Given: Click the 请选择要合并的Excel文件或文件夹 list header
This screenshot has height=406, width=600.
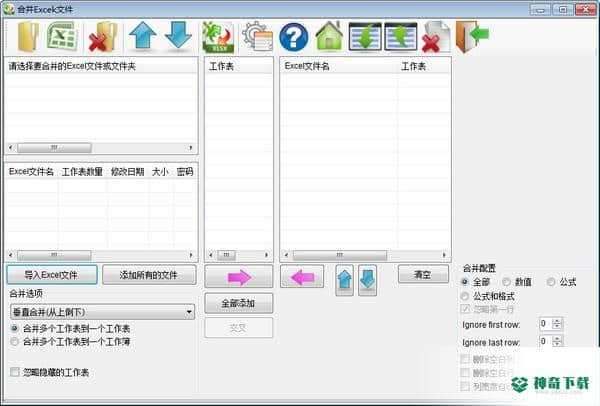Looking at the screenshot, I should 101,66.
